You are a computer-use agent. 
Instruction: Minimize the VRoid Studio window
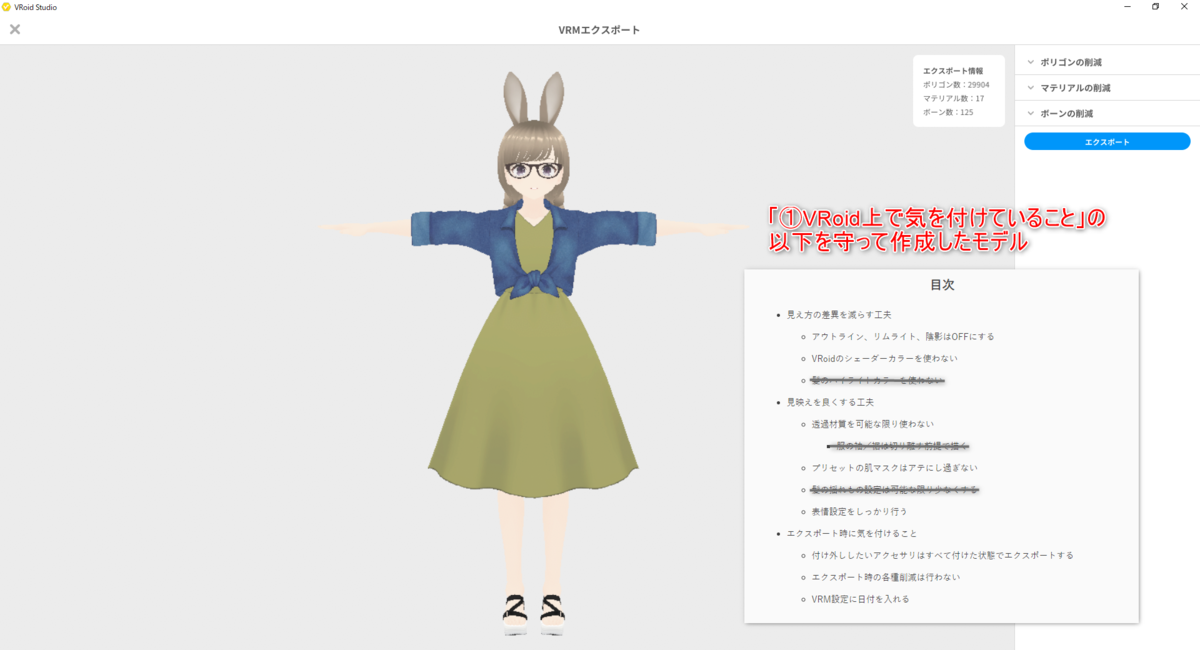pyautogui.click(x=1127, y=6)
